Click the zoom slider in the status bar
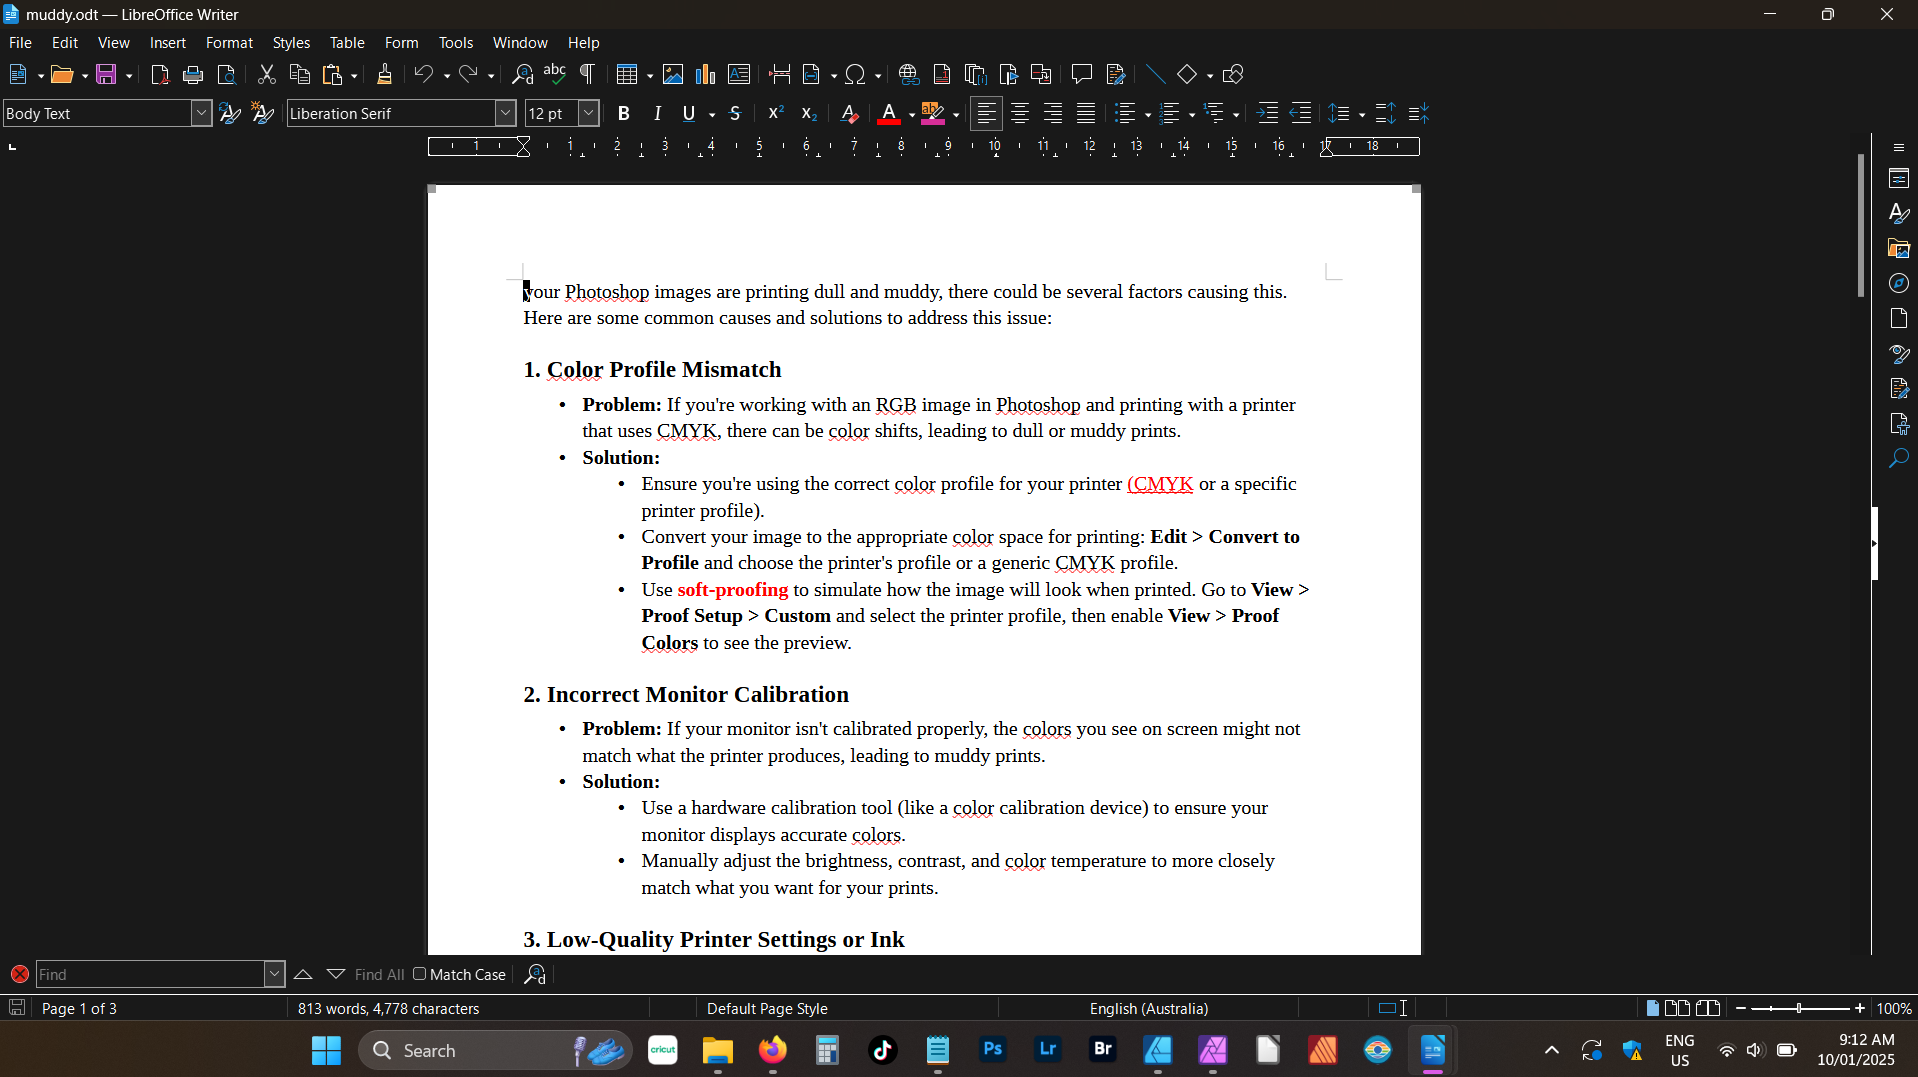The height and width of the screenshot is (1077, 1918). click(1800, 1009)
